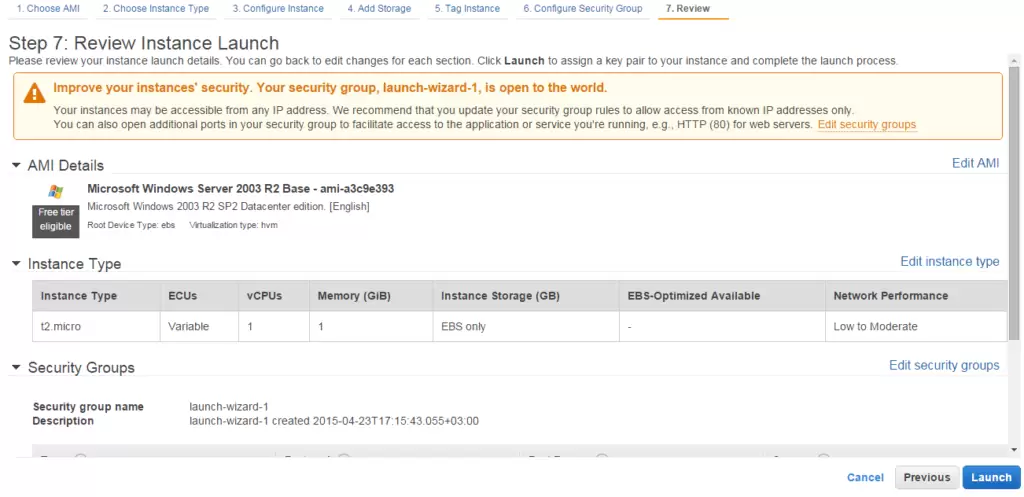Click orange Edit security groups link in warning
The width and height of the screenshot is (1024, 497).
[867, 124]
